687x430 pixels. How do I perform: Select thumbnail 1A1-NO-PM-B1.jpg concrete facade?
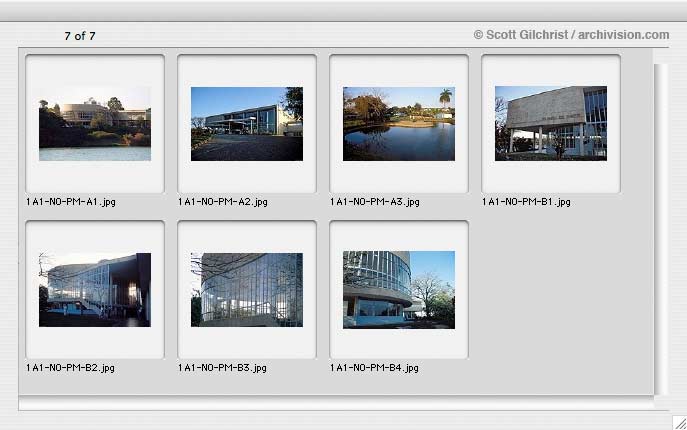(551, 123)
